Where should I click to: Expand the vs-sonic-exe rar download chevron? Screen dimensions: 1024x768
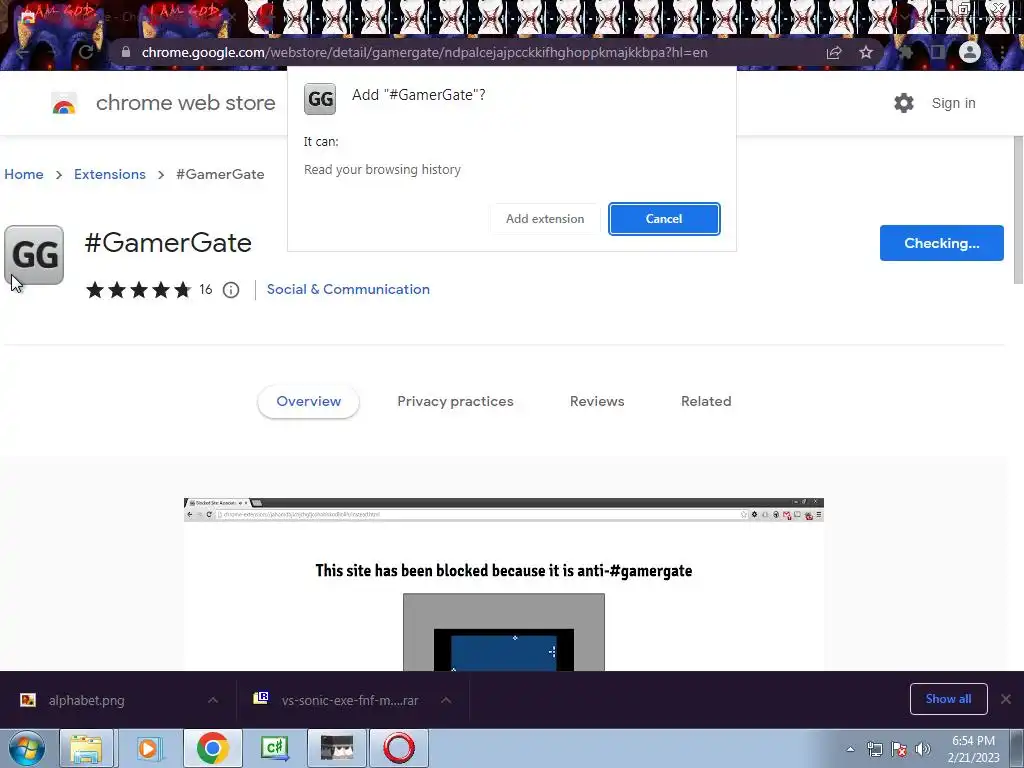[446, 700]
